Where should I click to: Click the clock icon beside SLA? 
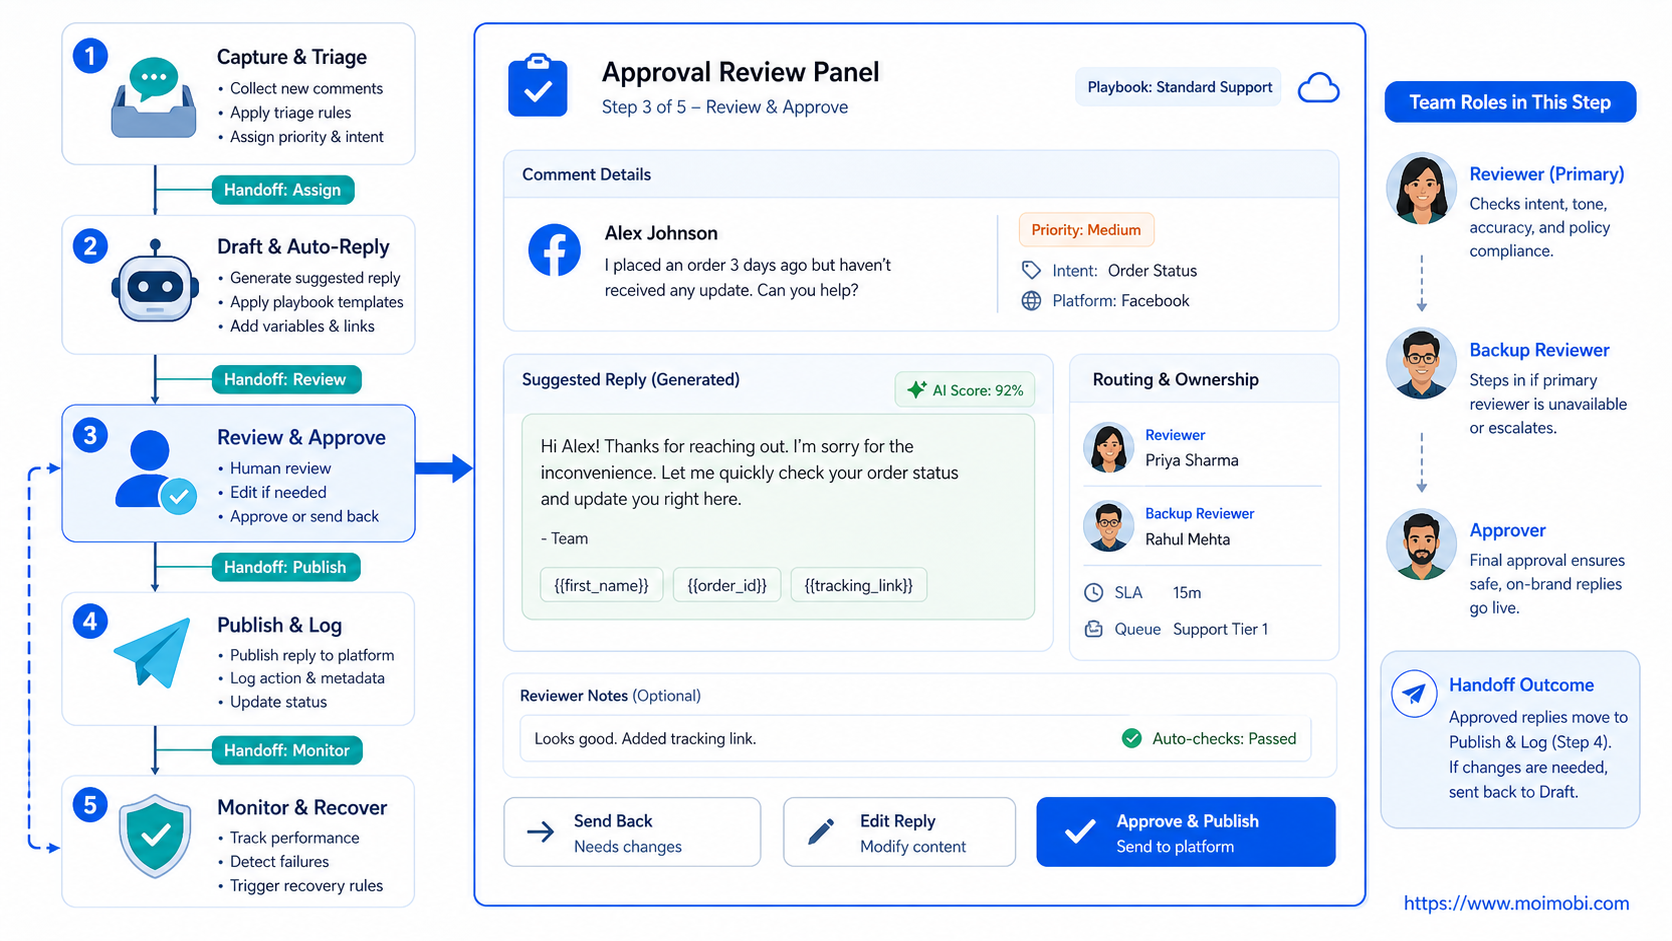click(x=1094, y=593)
